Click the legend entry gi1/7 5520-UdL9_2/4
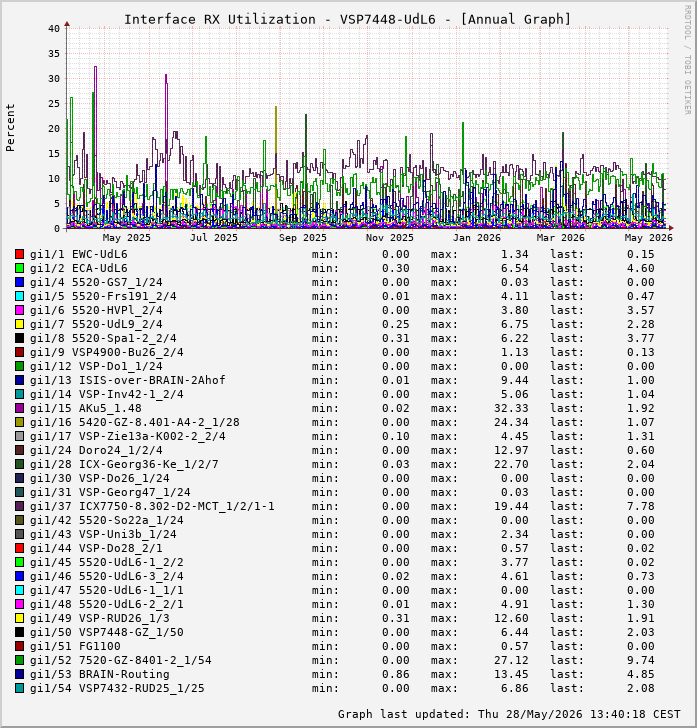Image resolution: width=697 pixels, height=728 pixels. [x=96, y=325]
